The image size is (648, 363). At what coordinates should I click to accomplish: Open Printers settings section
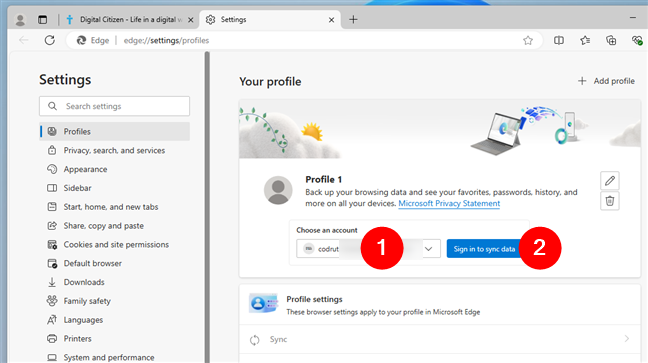(x=114, y=339)
